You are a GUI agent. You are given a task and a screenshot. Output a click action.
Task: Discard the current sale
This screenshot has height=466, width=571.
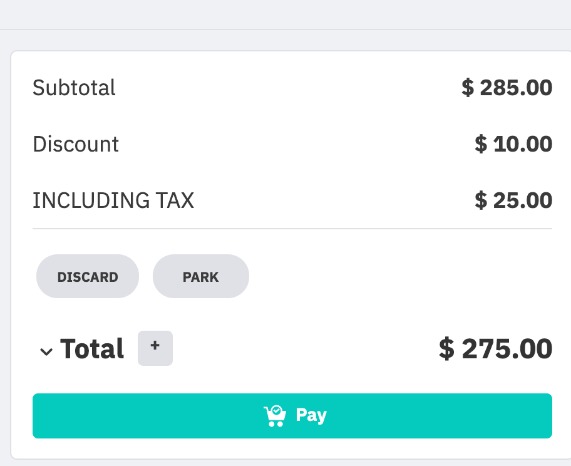coord(87,276)
